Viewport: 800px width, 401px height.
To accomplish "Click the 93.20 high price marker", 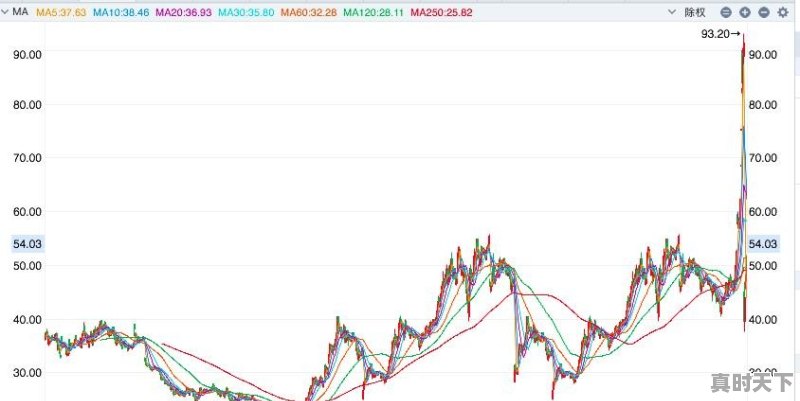I will (714, 34).
